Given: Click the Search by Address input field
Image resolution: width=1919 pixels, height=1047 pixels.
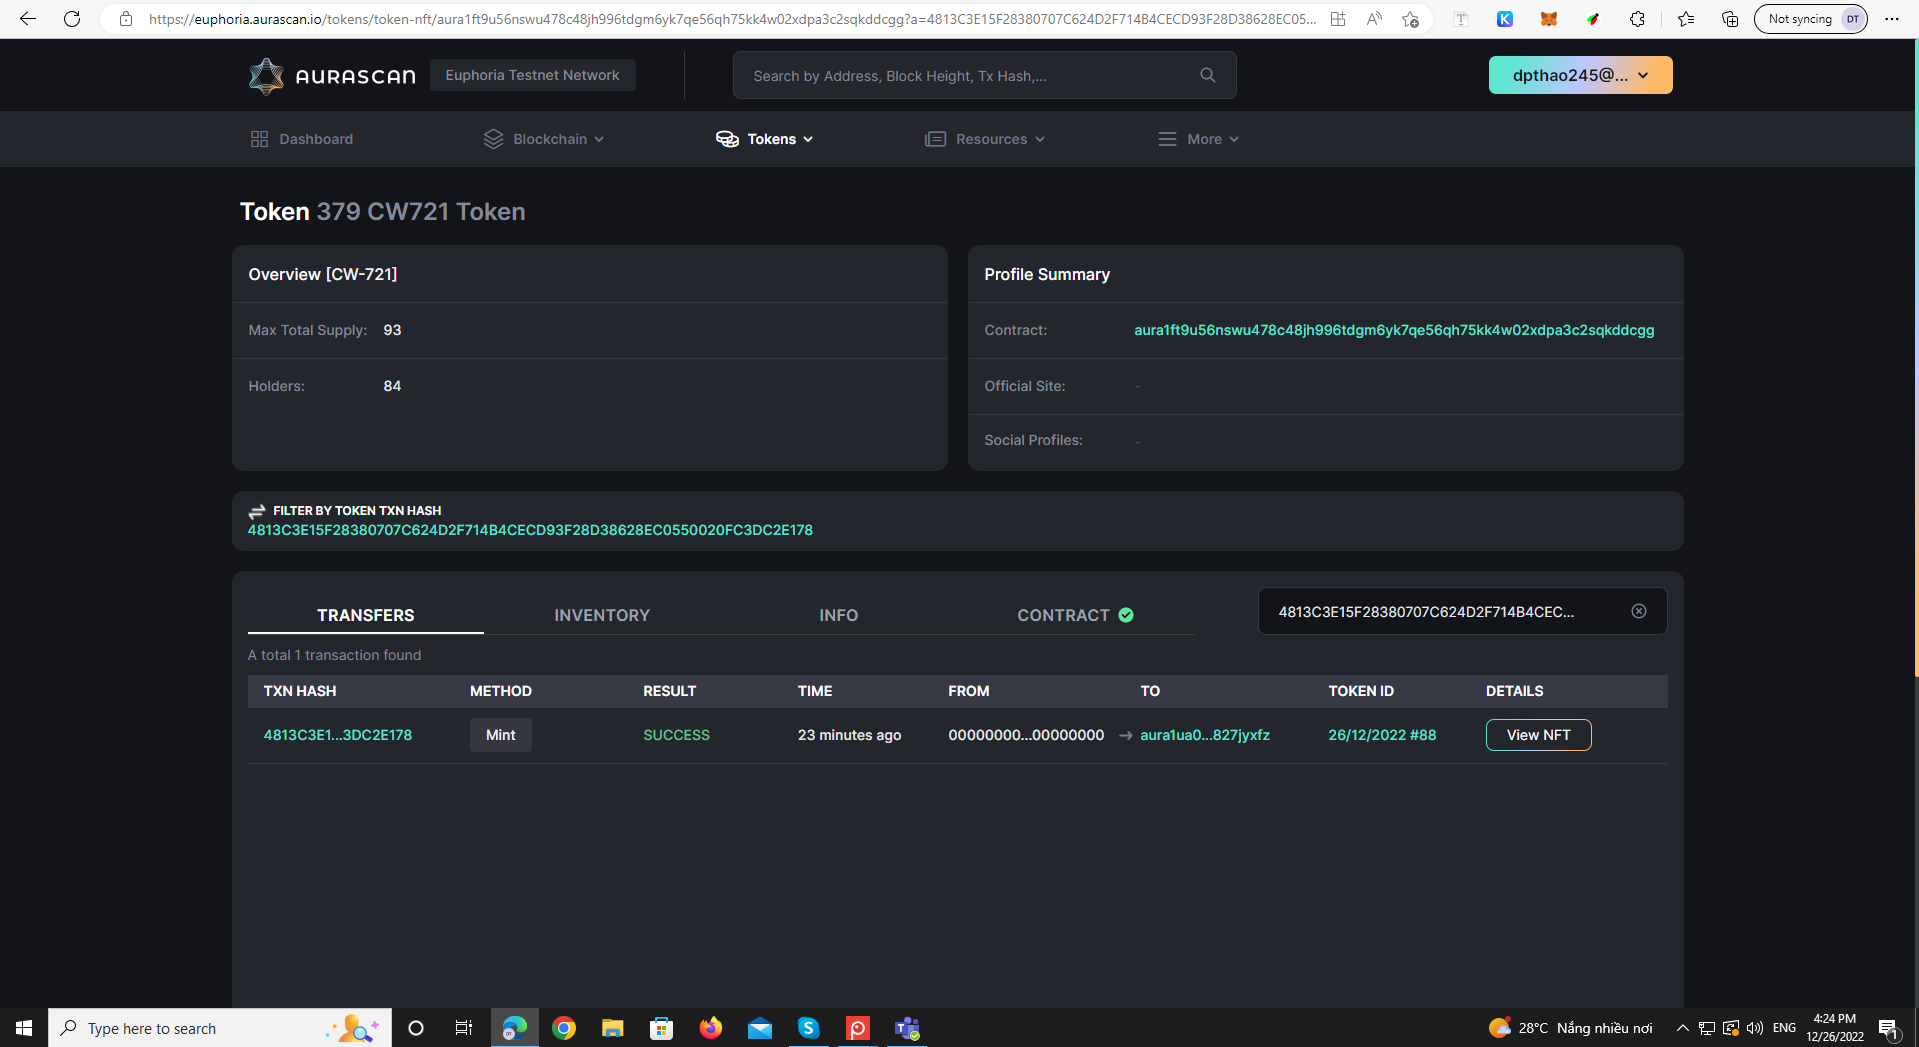Looking at the screenshot, I should coord(950,74).
